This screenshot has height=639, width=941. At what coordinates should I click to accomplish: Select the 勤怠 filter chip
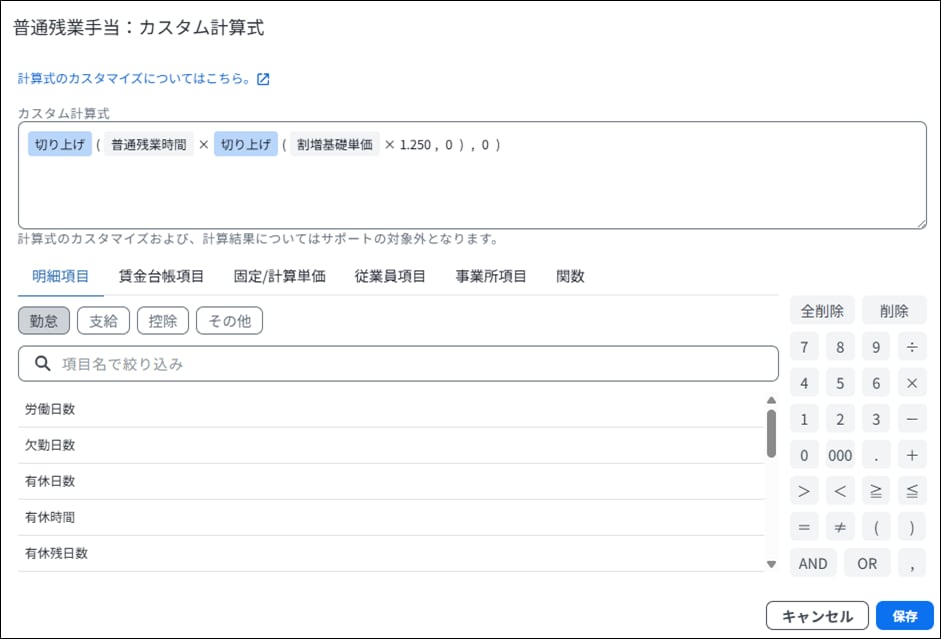[x=44, y=321]
